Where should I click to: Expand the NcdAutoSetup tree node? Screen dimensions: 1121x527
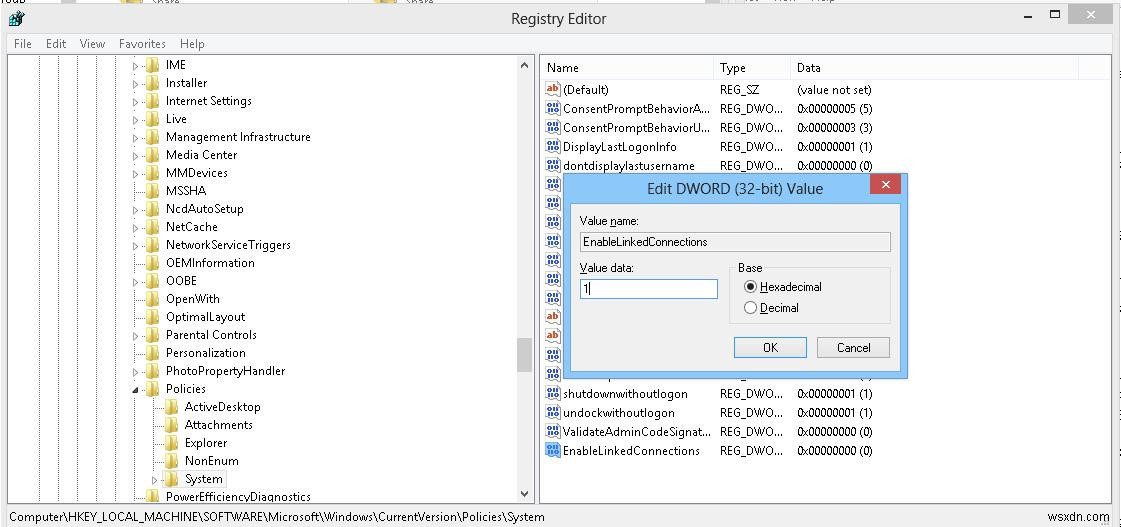coord(135,210)
